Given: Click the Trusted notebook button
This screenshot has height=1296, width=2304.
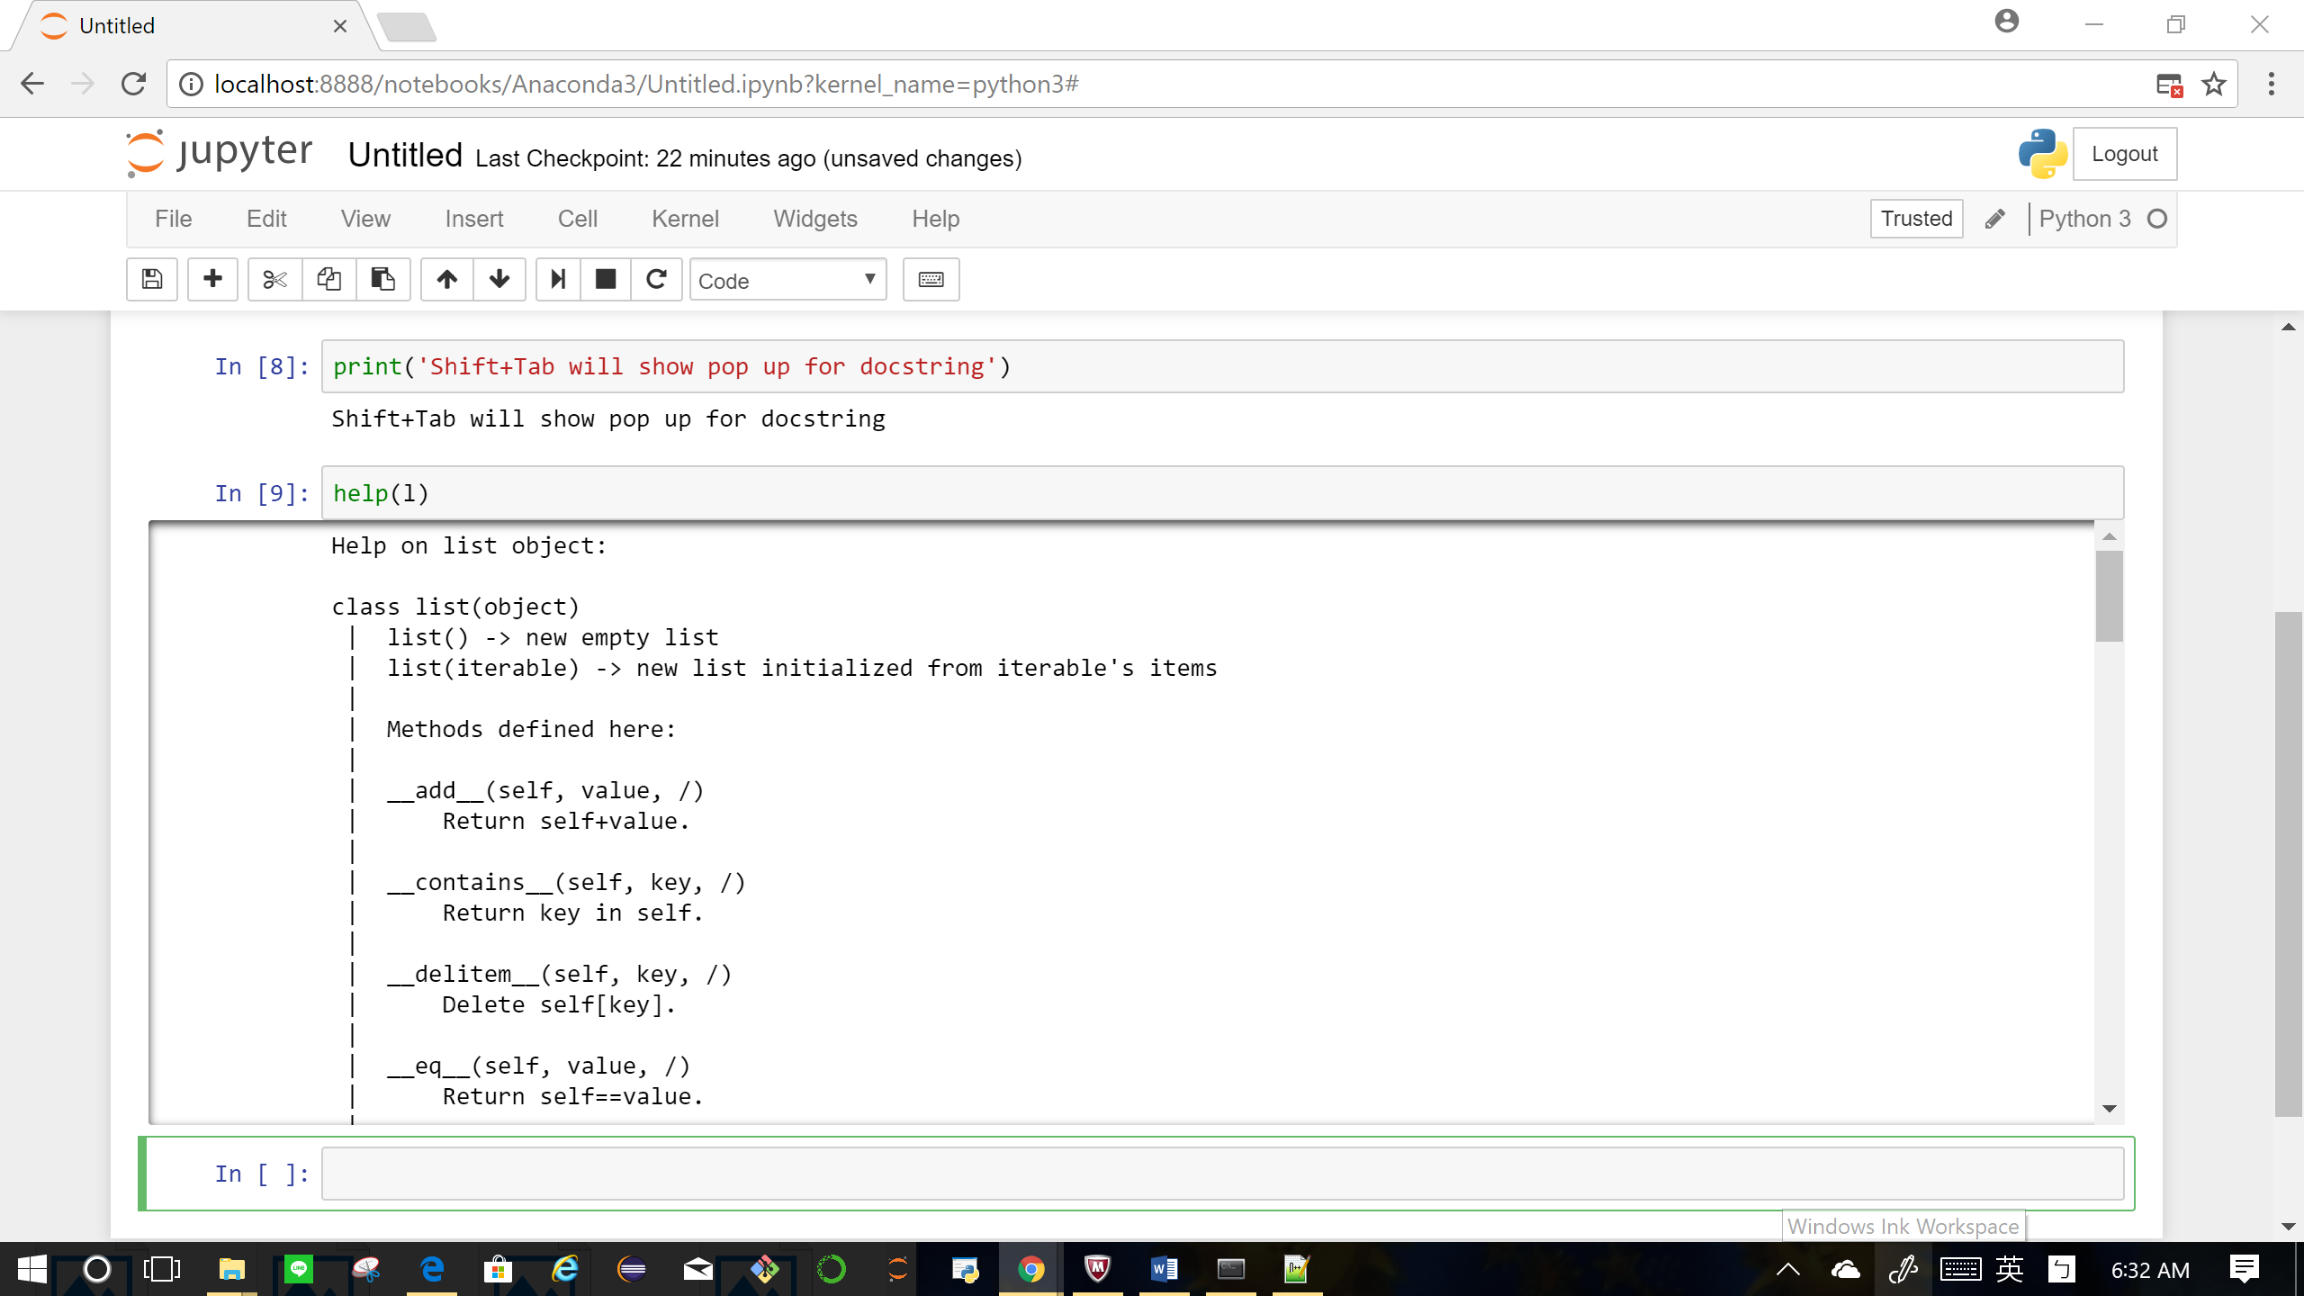Looking at the screenshot, I should tap(1915, 218).
